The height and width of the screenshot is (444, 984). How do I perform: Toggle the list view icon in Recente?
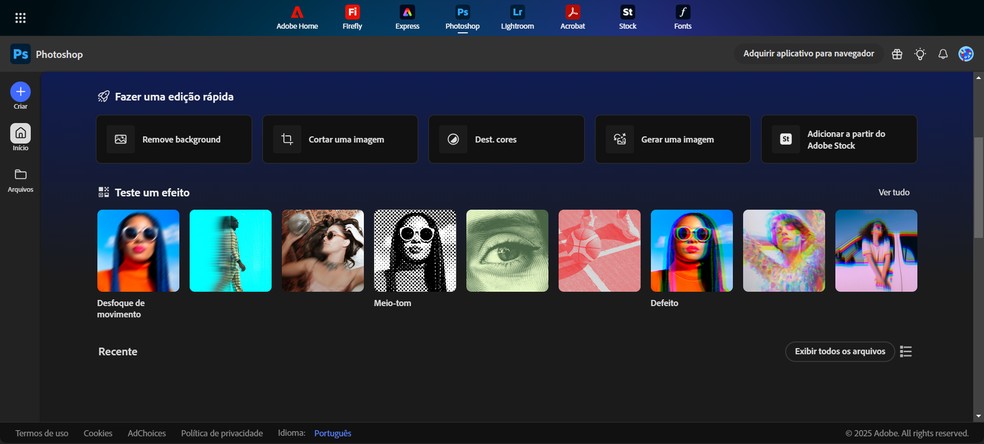906,351
